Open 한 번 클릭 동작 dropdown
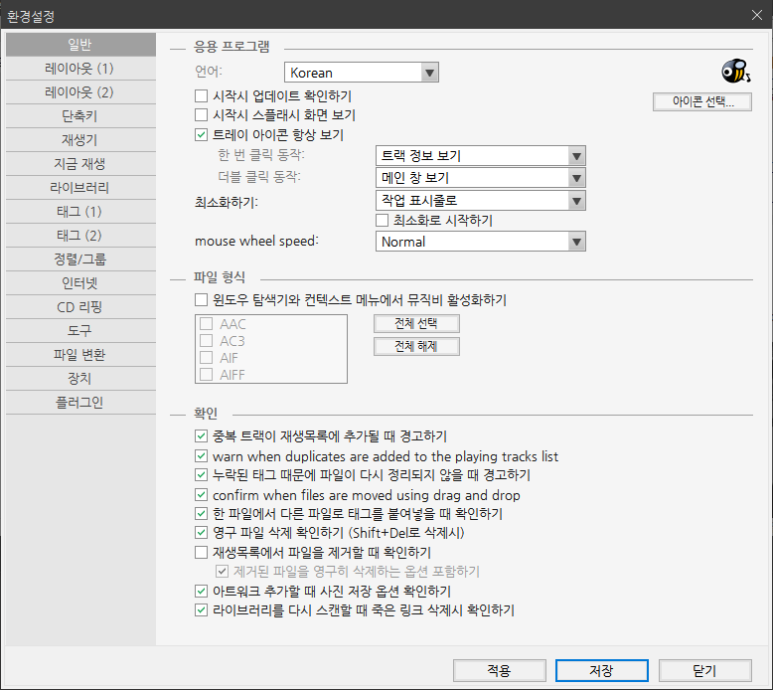This screenshot has height=690, width=773. (x=481, y=156)
